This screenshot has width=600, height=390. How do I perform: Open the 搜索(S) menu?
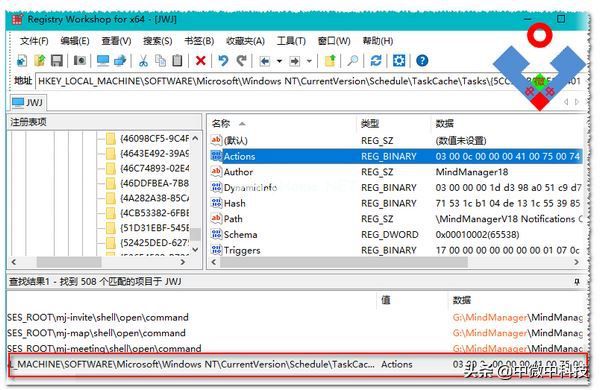158,41
